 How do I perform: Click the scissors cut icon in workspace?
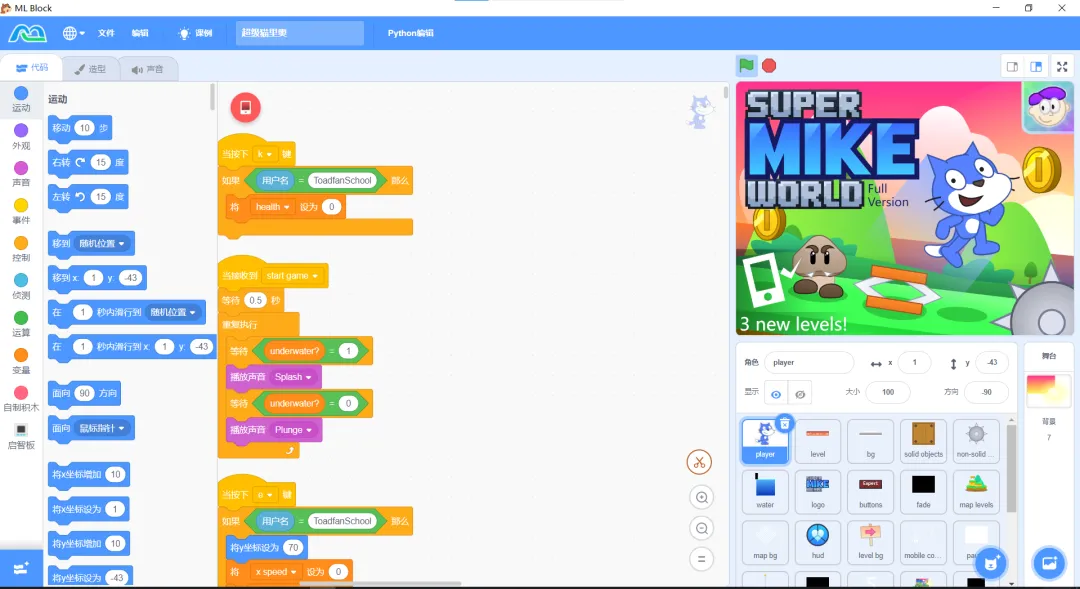(x=699, y=462)
